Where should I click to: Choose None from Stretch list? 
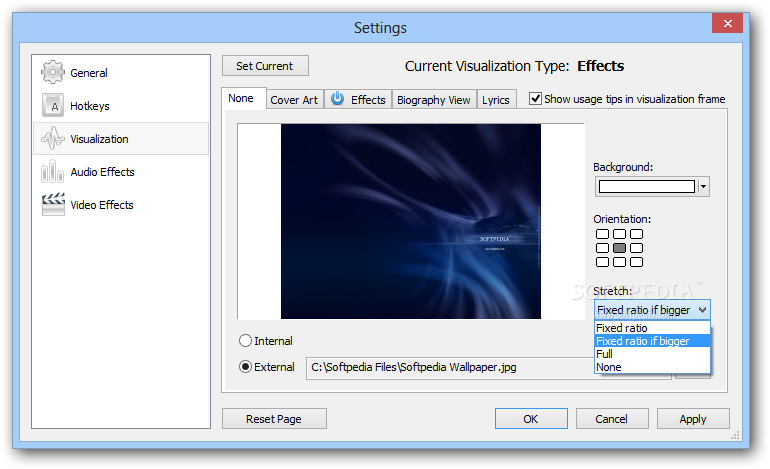652,367
